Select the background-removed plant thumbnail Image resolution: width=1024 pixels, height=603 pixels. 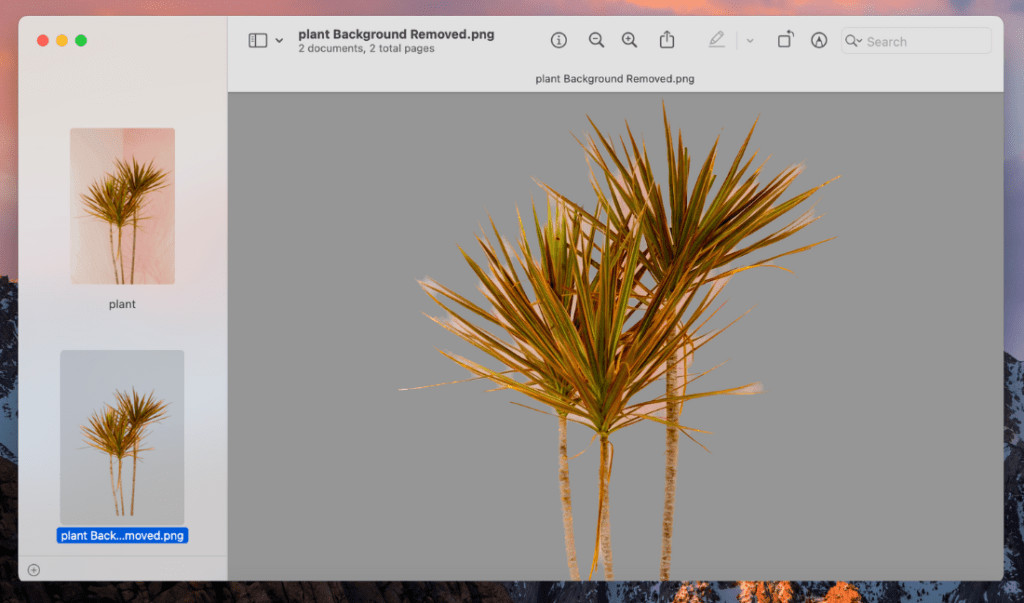click(122, 437)
